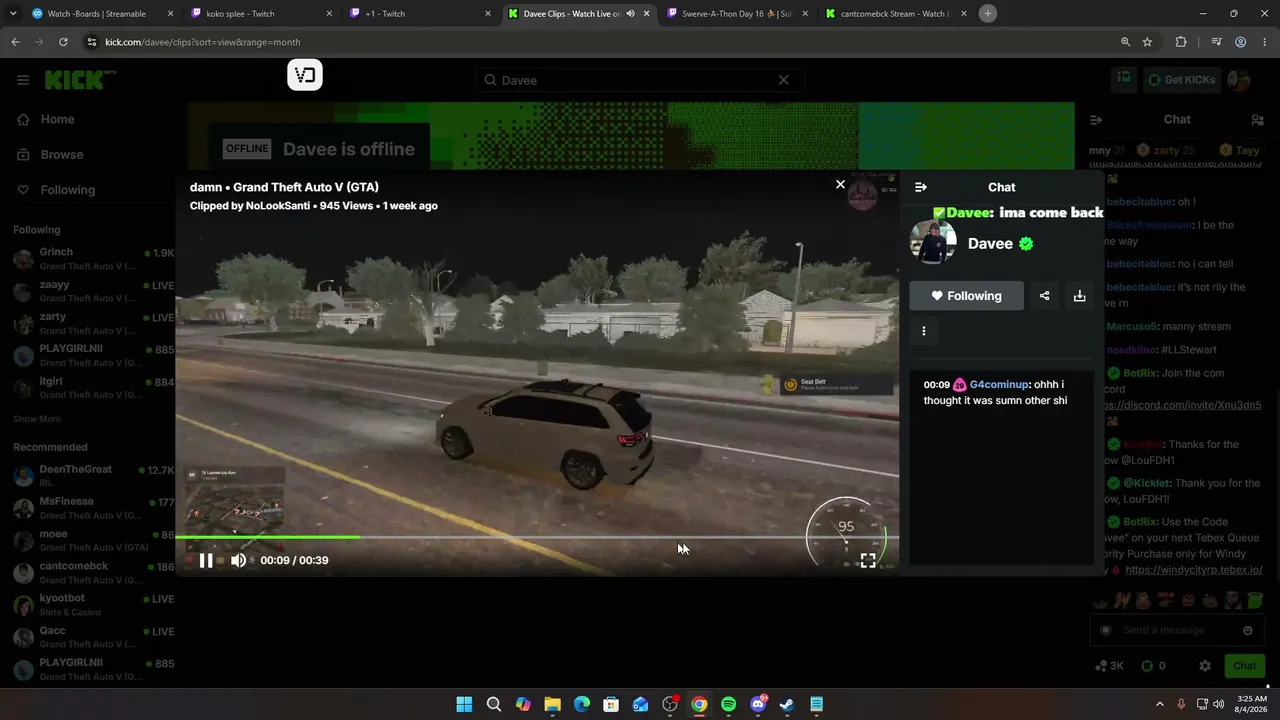Reload the current page
Viewport: 1280px width, 720px height.
coord(63,42)
